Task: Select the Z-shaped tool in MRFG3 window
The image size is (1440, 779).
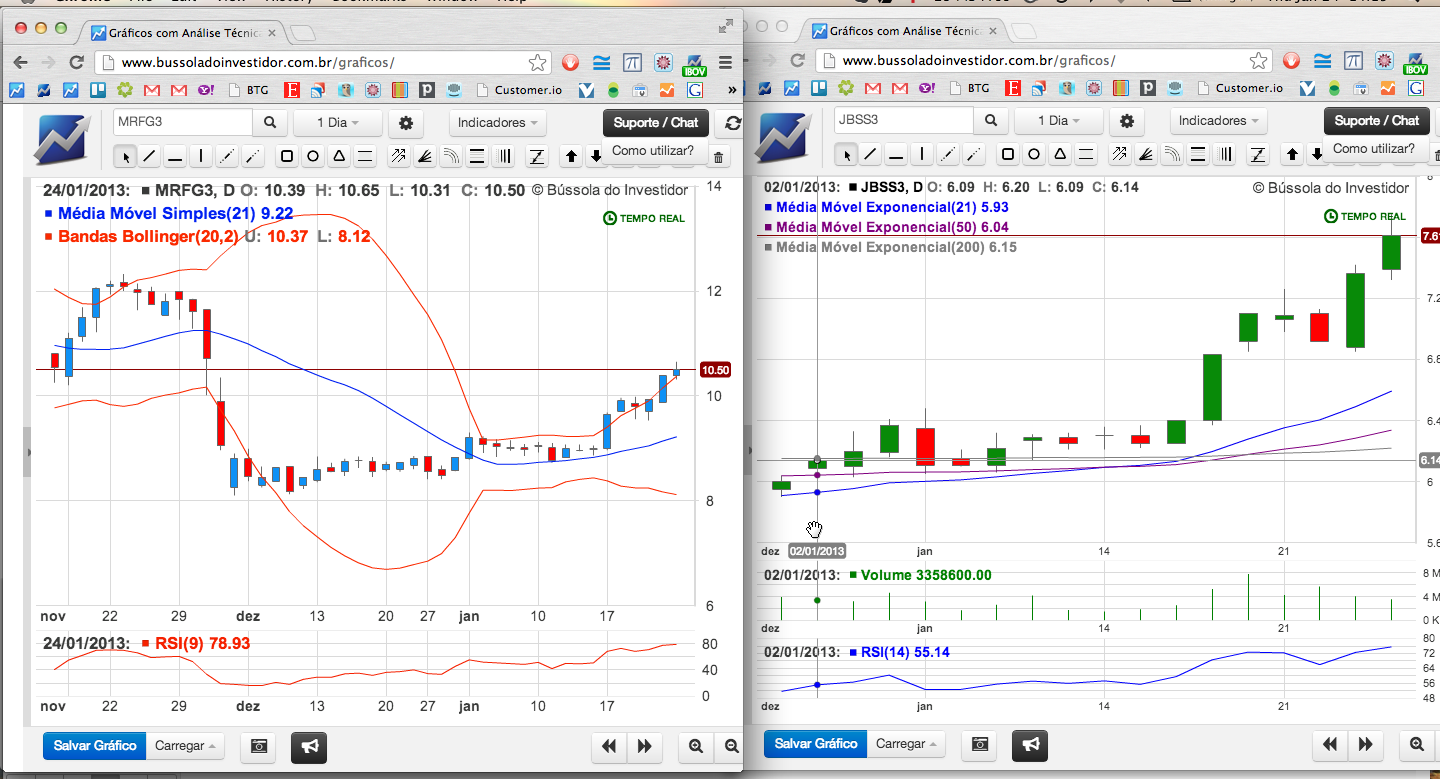Action: tap(537, 156)
